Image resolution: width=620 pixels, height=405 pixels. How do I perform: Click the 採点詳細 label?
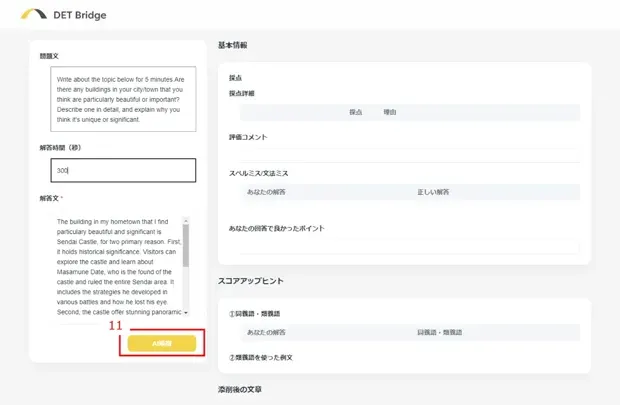tap(242, 93)
